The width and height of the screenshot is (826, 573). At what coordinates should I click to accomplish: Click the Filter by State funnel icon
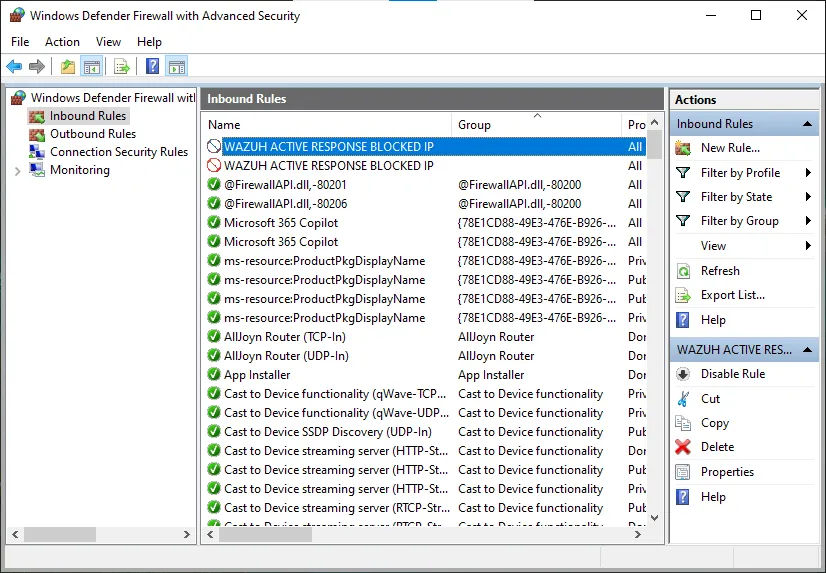683,197
